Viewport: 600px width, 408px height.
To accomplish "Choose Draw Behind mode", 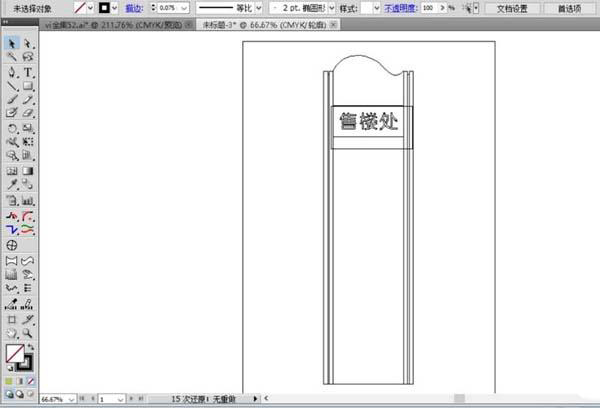I will coord(20,393).
